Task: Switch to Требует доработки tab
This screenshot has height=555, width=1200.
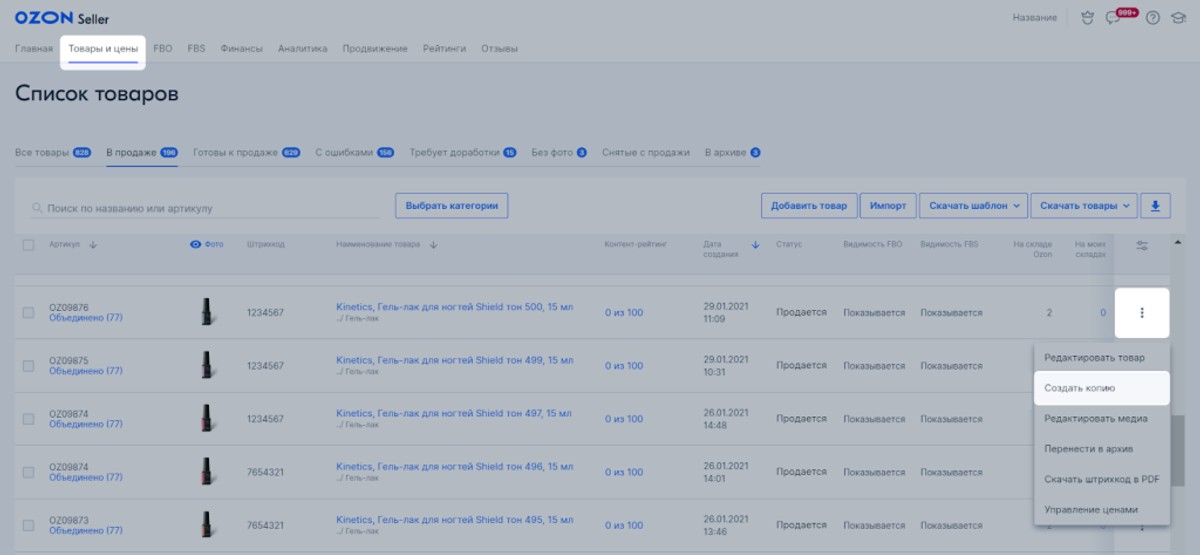Action: click(463, 153)
